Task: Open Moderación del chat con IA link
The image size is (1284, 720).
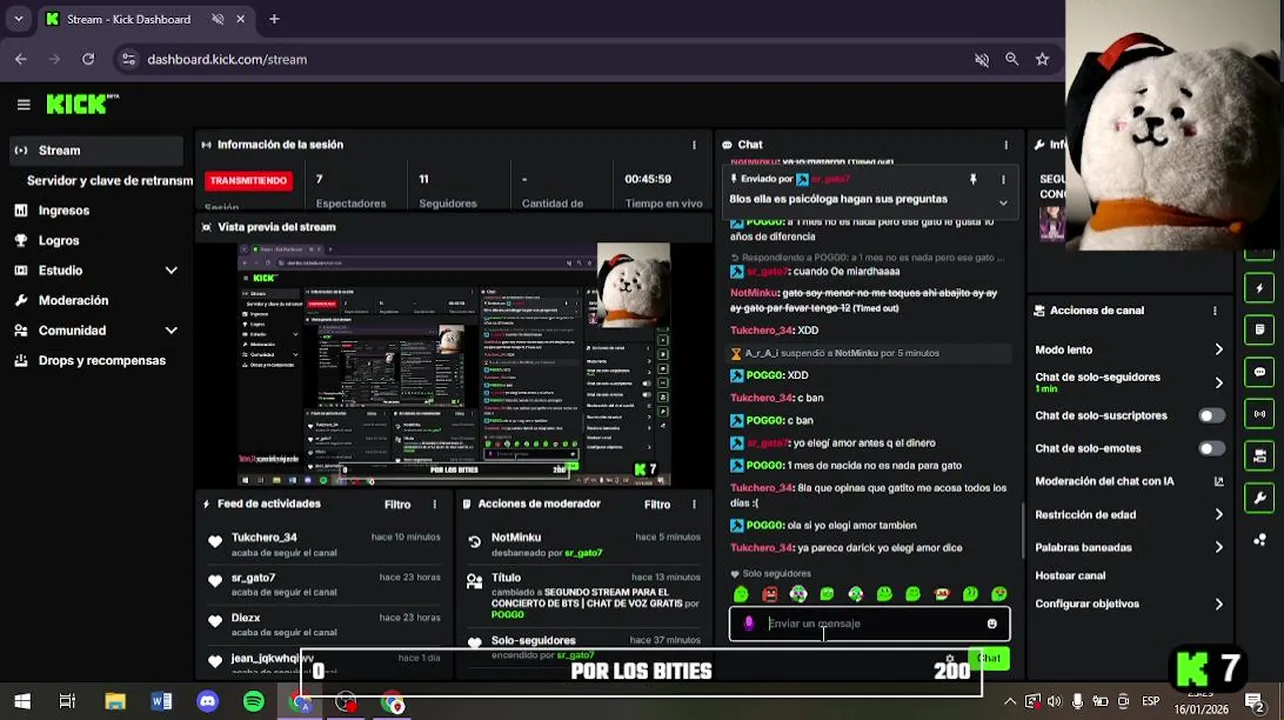Action: (x=1219, y=481)
